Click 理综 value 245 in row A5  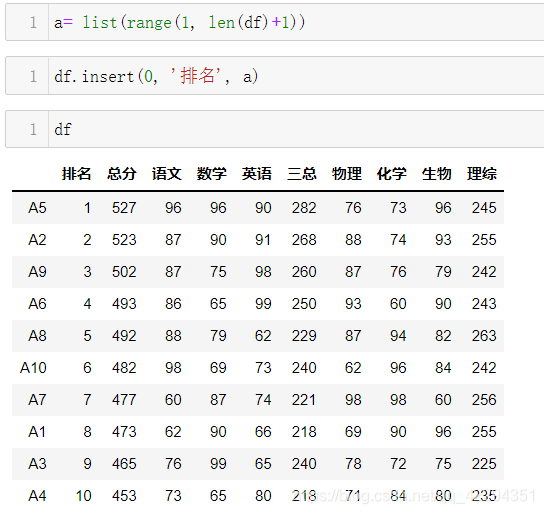(x=484, y=208)
